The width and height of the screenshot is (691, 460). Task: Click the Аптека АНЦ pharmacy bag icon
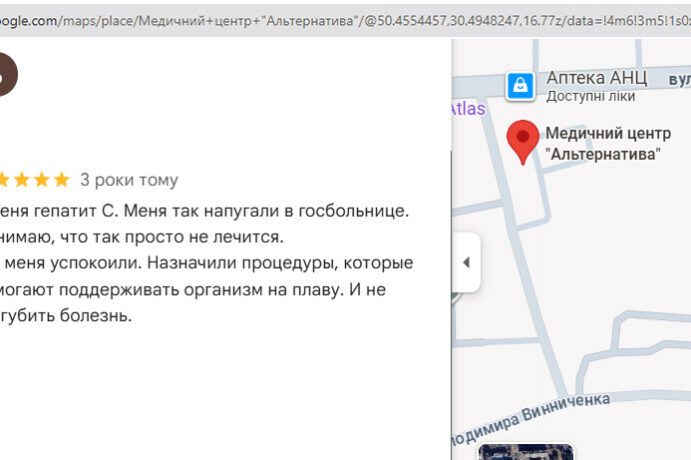pyautogui.click(x=520, y=86)
